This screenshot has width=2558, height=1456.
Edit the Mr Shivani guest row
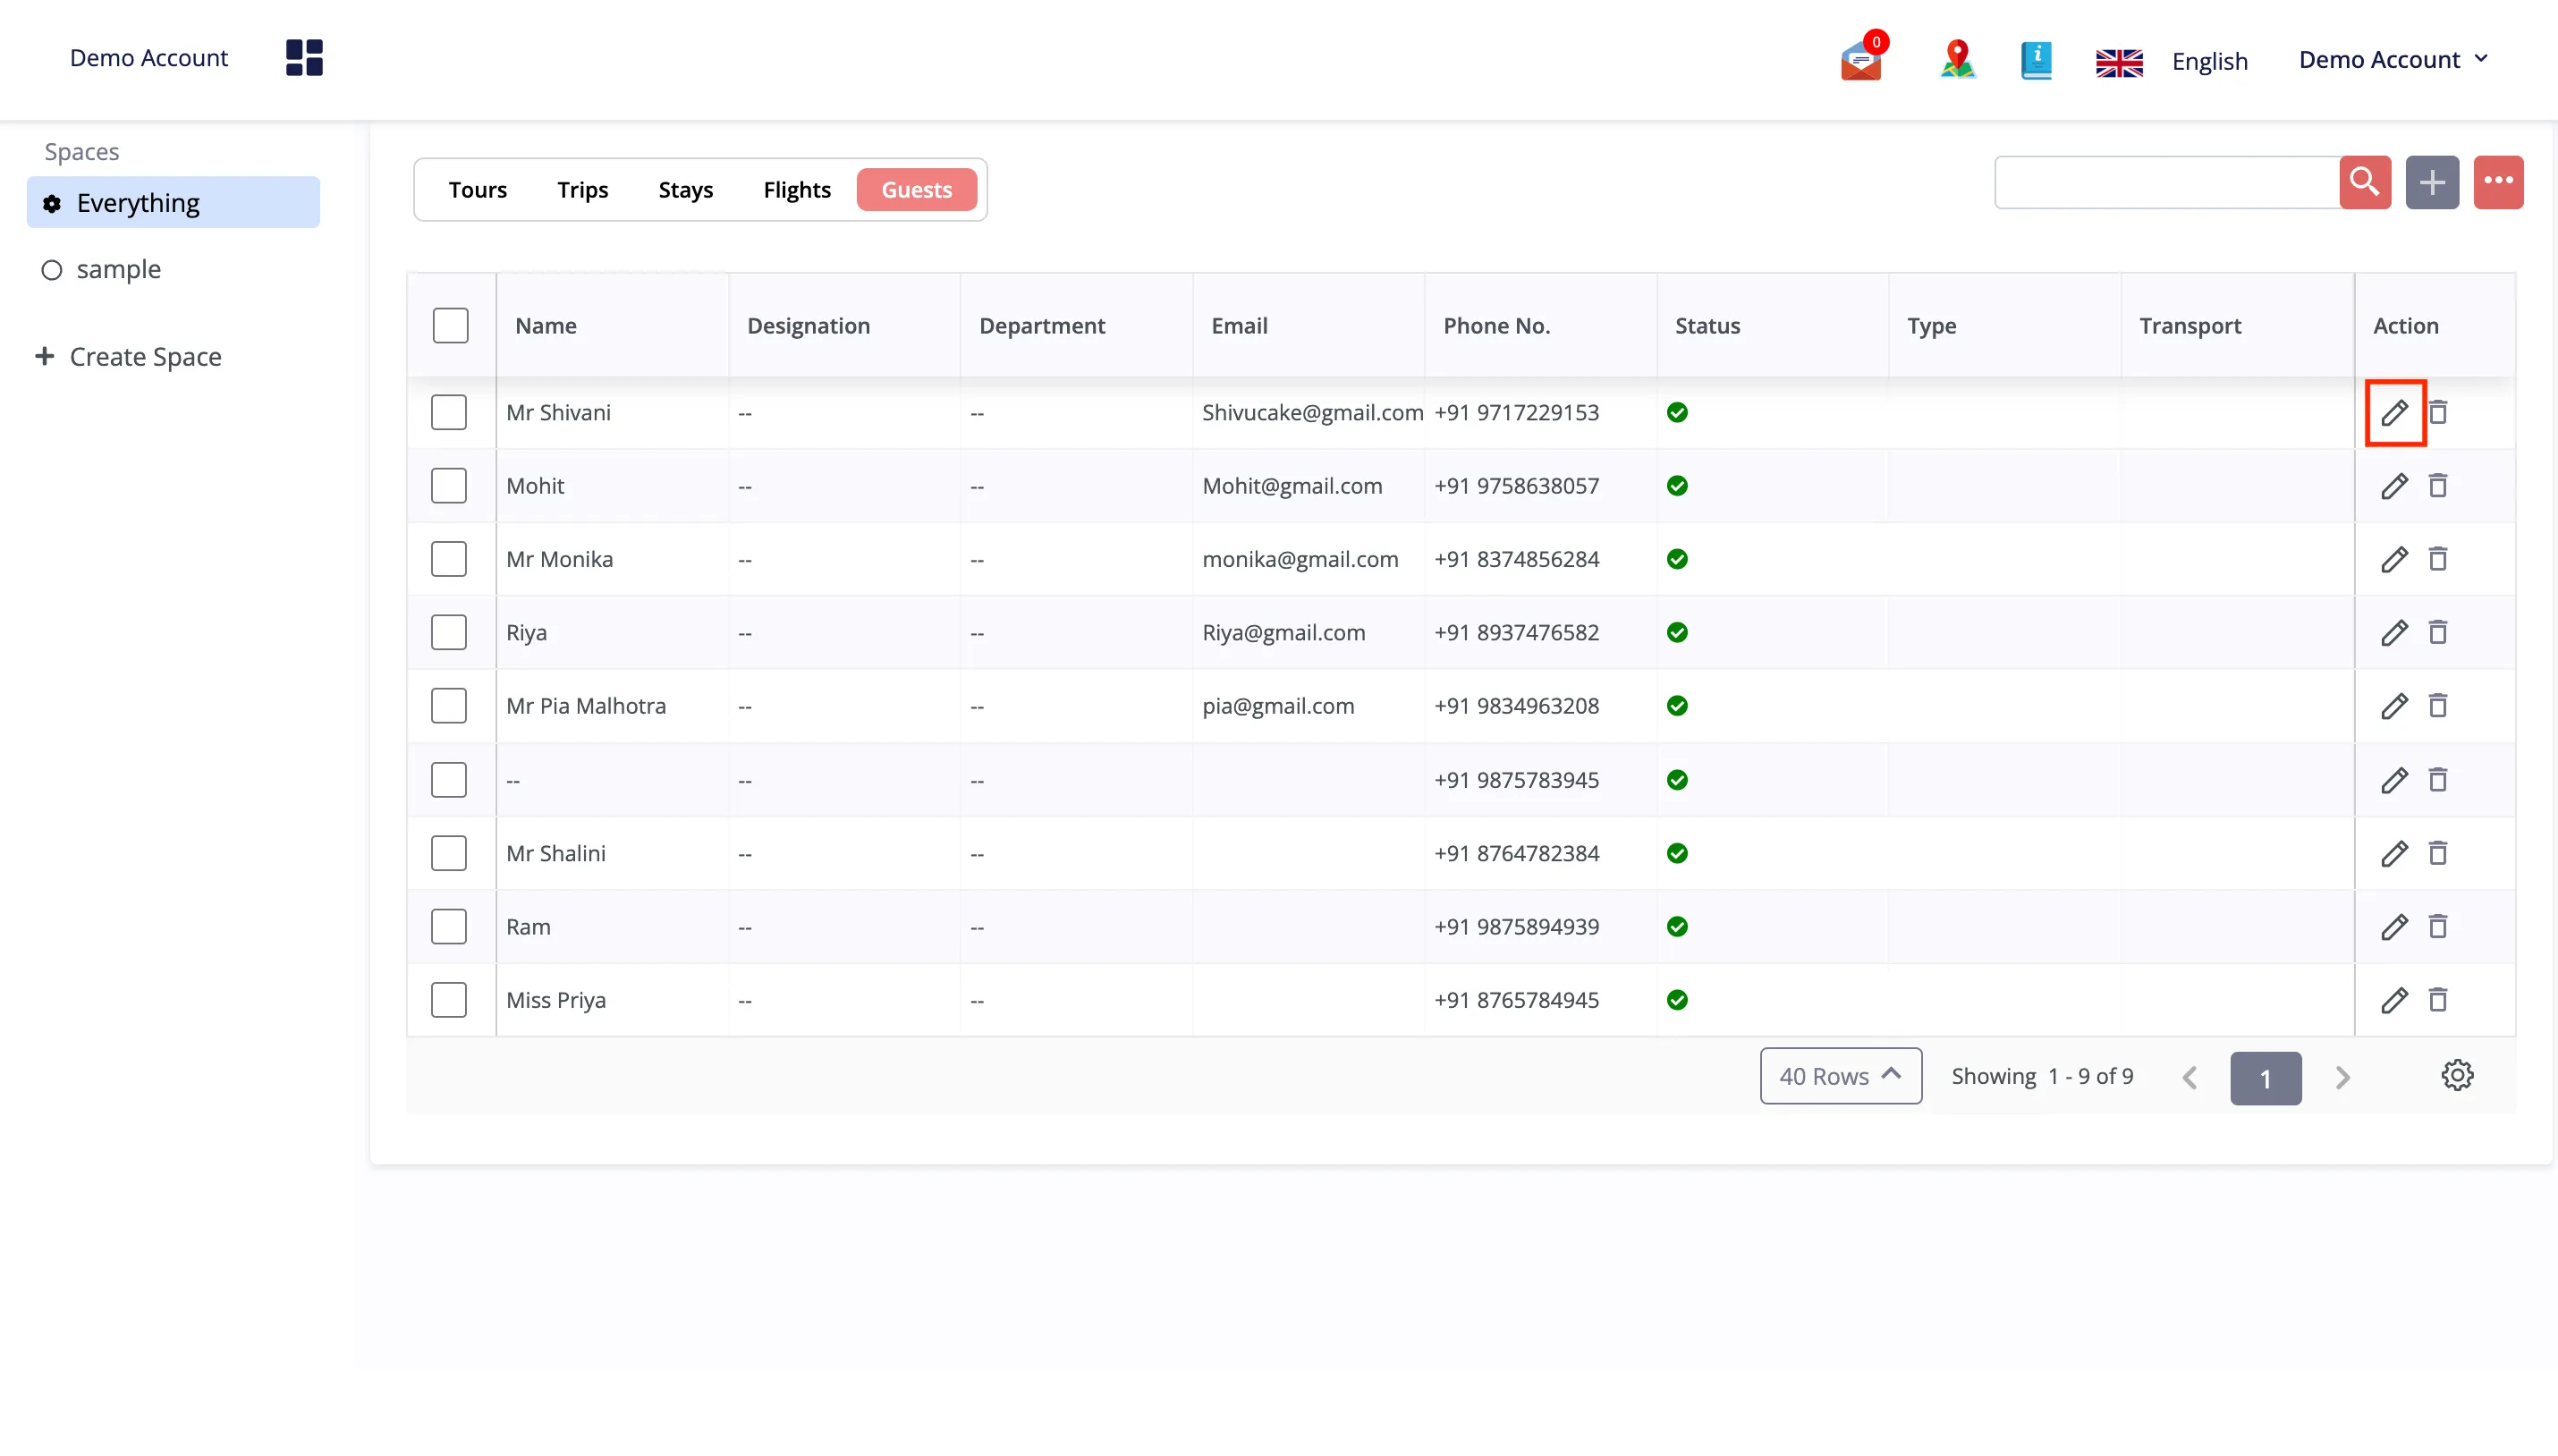coord(2394,412)
